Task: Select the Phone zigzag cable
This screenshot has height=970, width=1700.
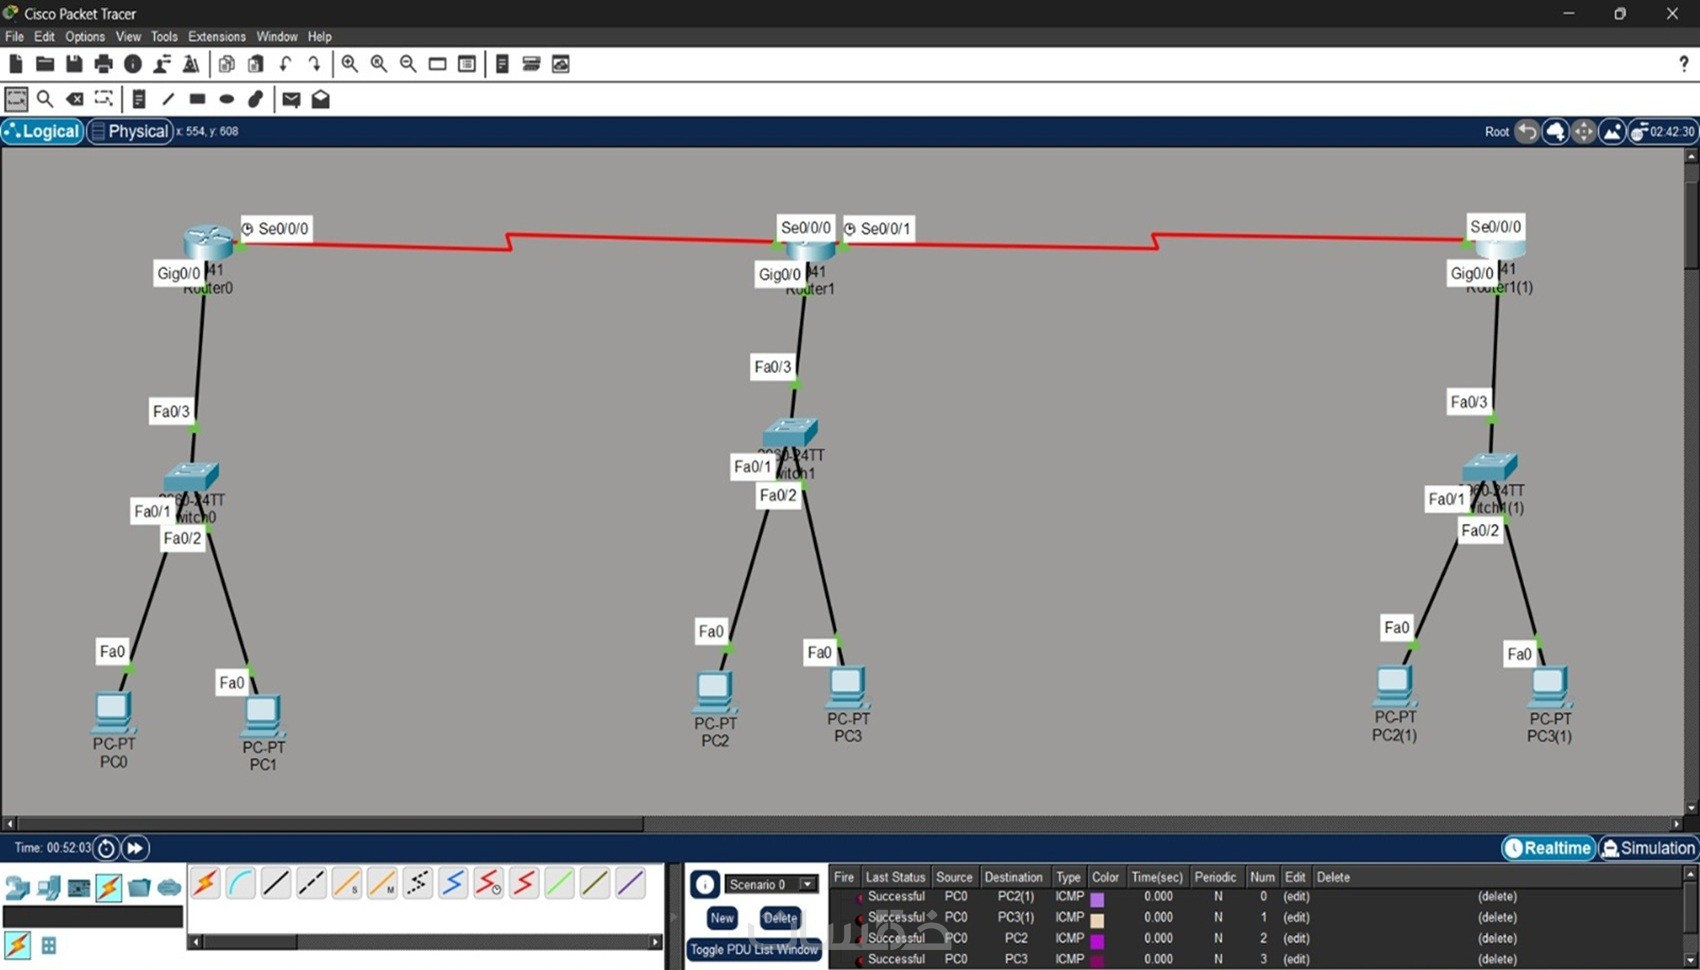Action: coord(417,883)
